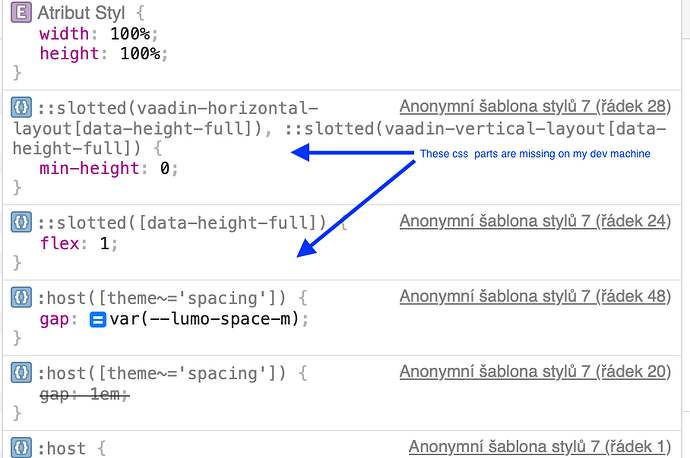Click rule icon of spacing rule with var gap
This screenshot has height=458, width=690.
[x=21, y=297]
